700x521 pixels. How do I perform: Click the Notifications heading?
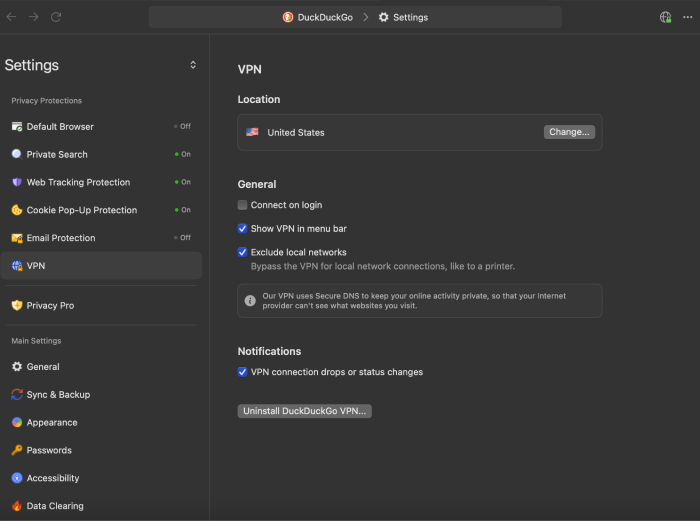(x=269, y=351)
